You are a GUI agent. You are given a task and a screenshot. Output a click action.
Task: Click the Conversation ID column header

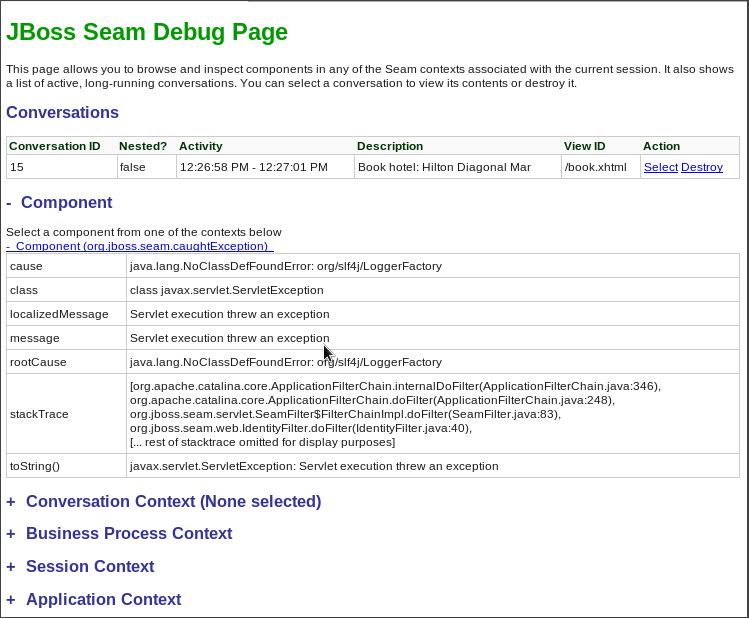point(54,146)
